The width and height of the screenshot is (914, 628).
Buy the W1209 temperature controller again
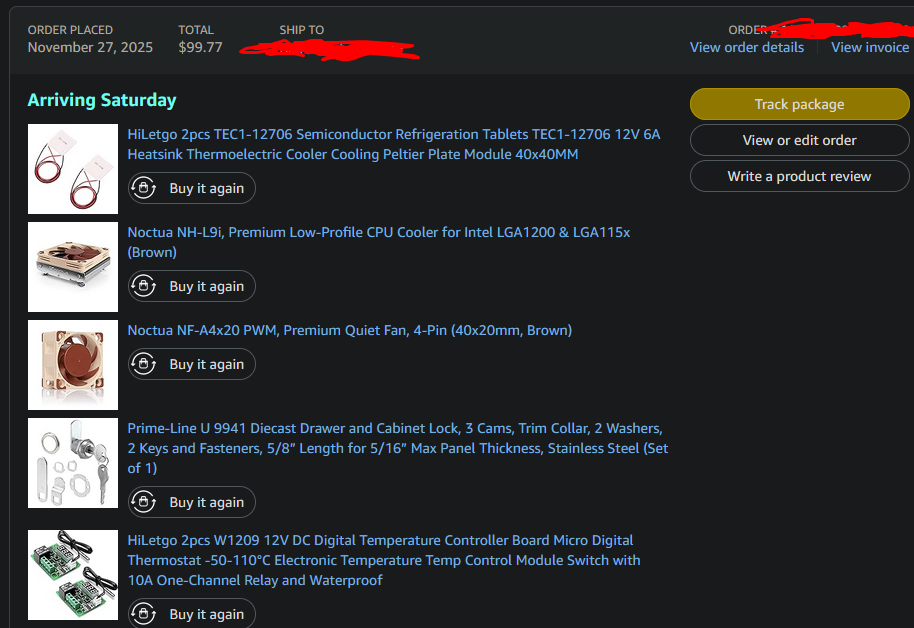click(x=192, y=613)
